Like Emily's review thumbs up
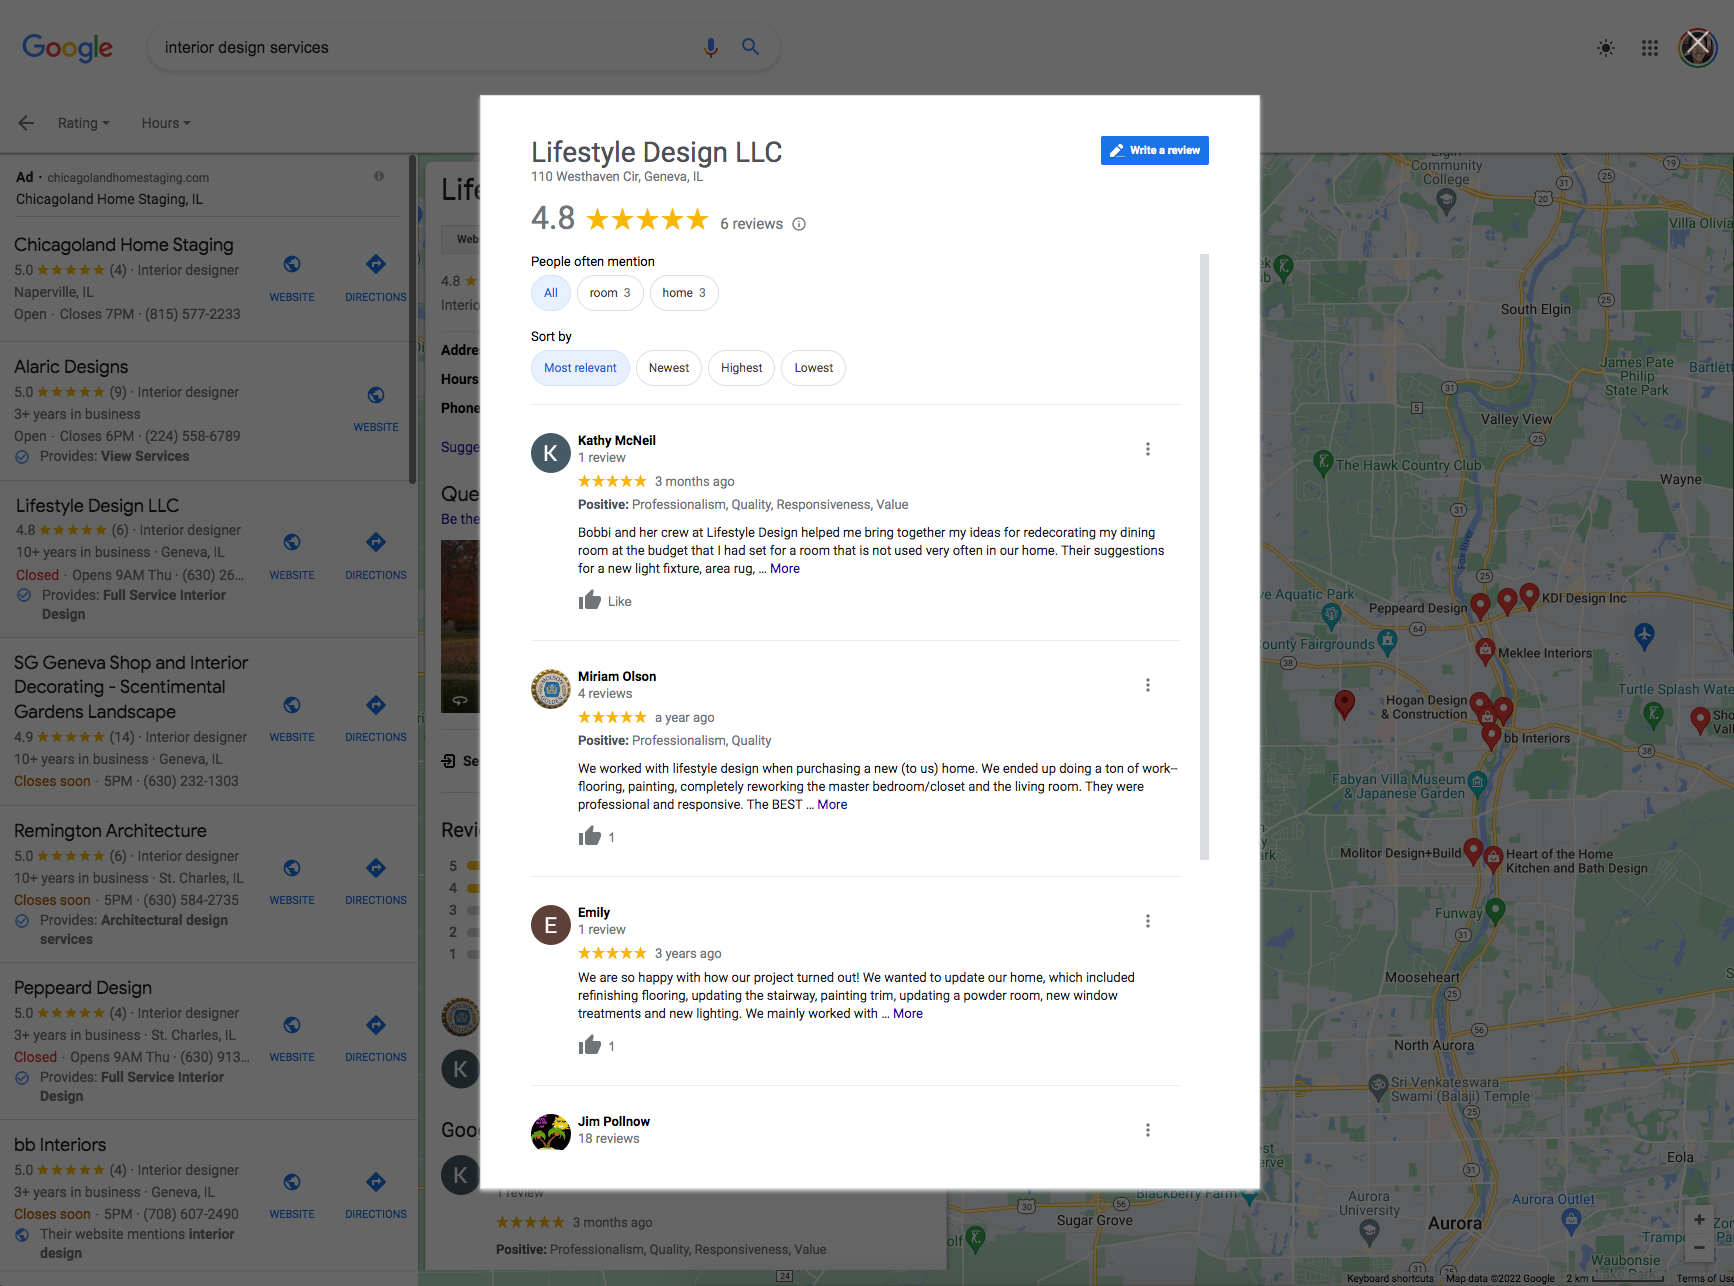Image resolution: width=1734 pixels, height=1286 pixels. pyautogui.click(x=590, y=1045)
